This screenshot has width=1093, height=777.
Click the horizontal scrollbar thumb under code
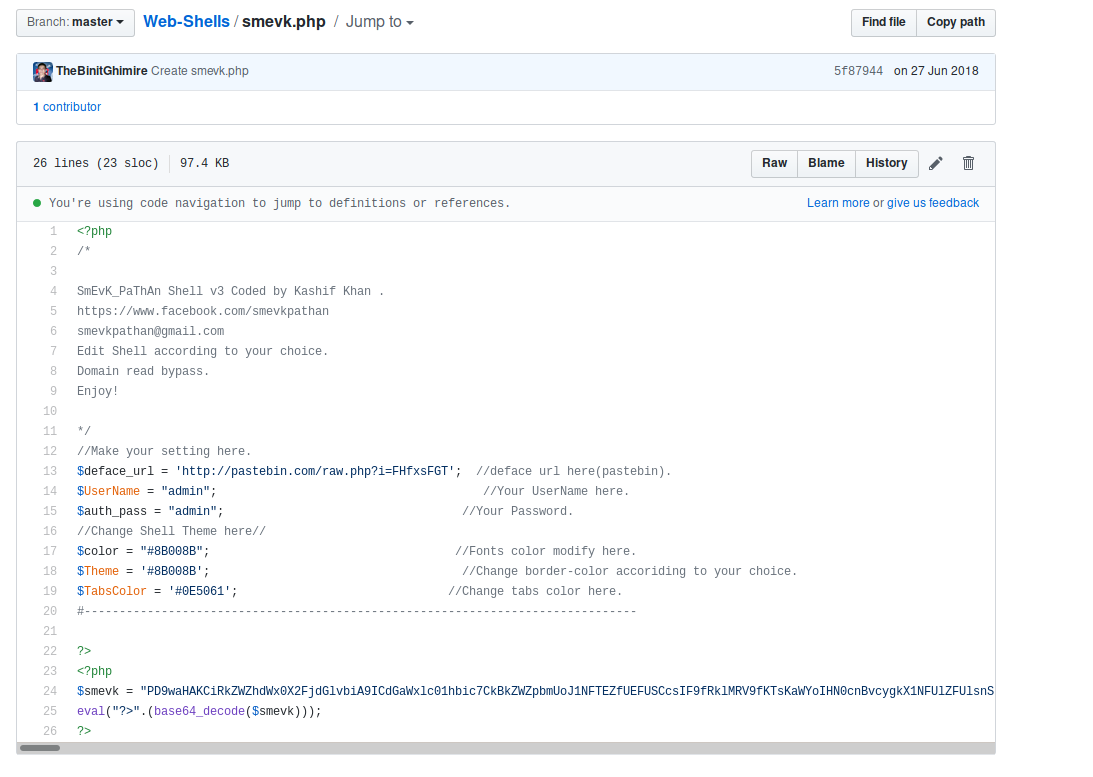click(x=40, y=748)
